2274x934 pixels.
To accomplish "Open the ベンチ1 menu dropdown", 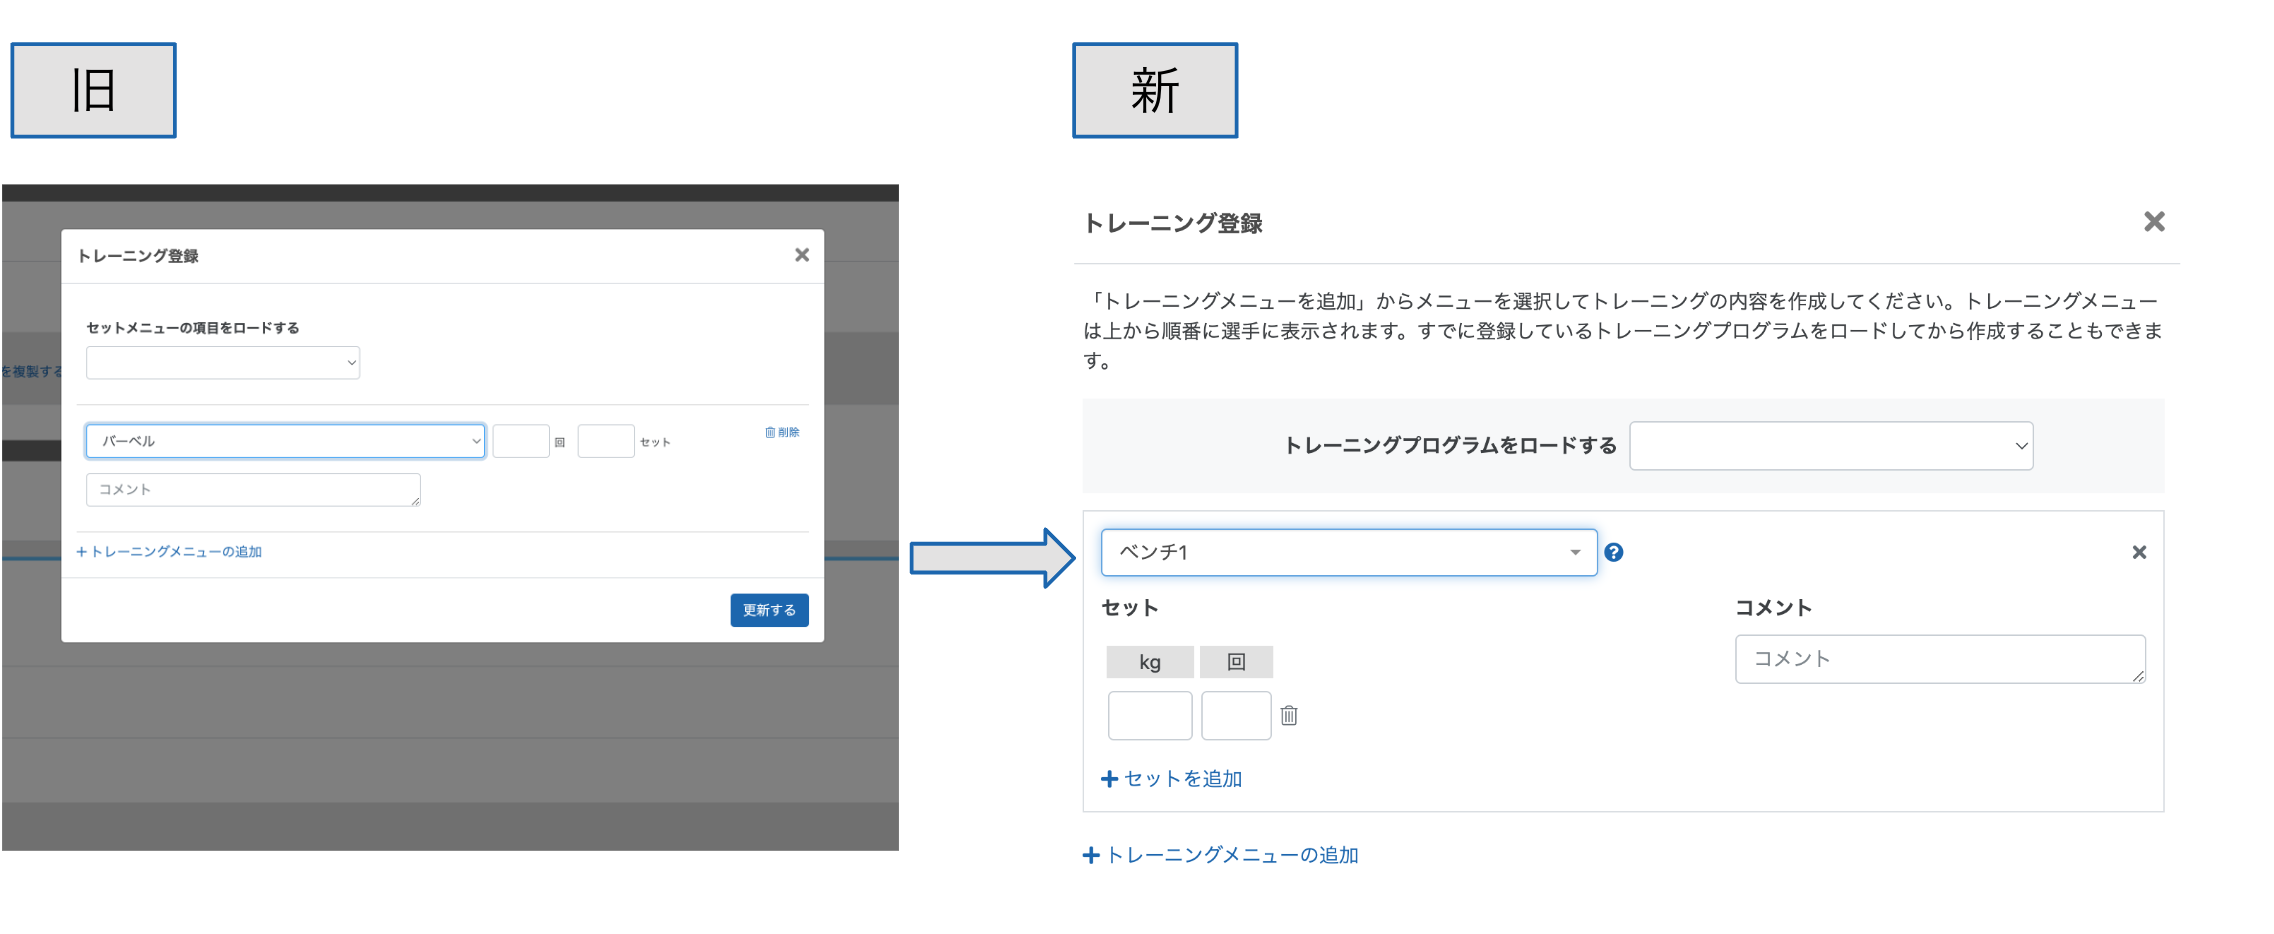I will tap(1349, 552).
